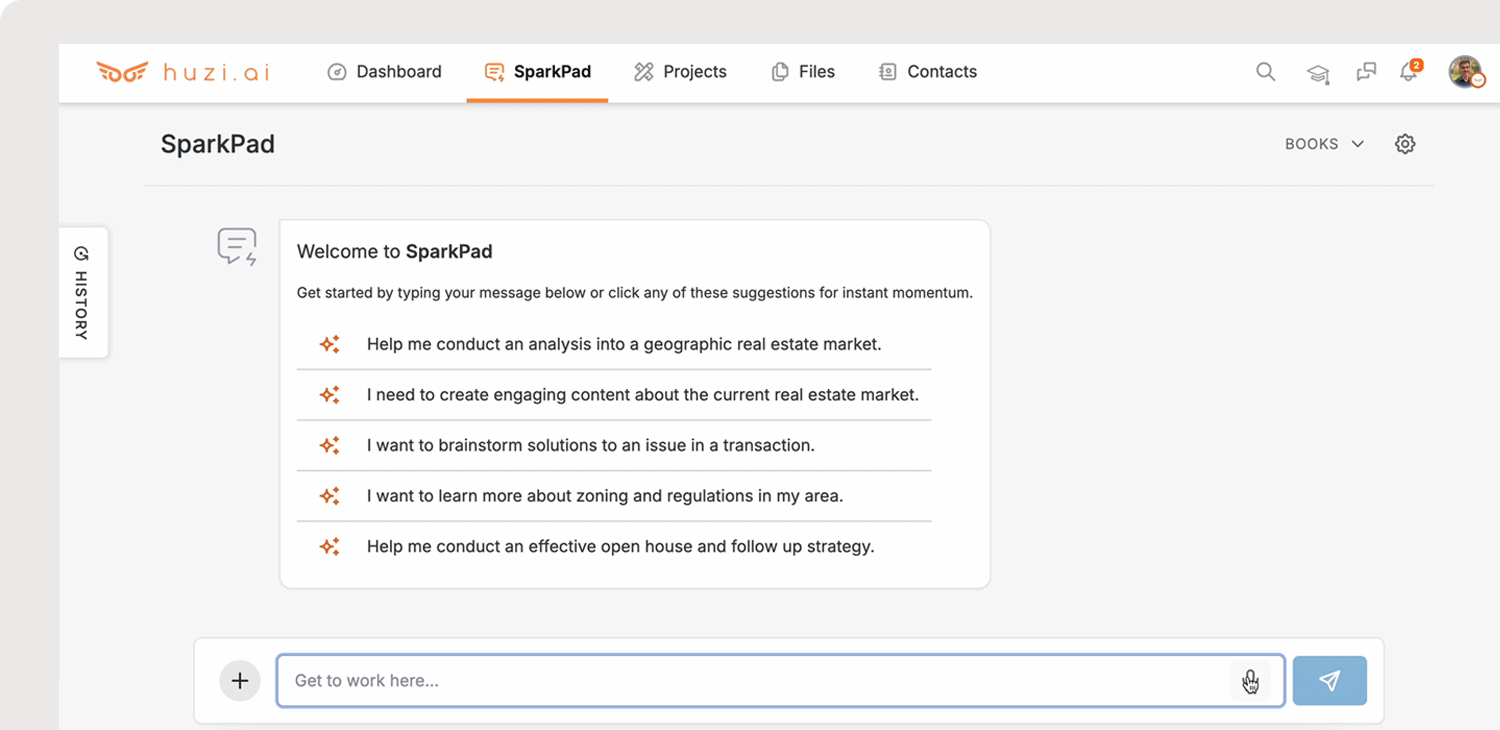
Task: Click the search magnifier icon
Action: click(x=1266, y=72)
